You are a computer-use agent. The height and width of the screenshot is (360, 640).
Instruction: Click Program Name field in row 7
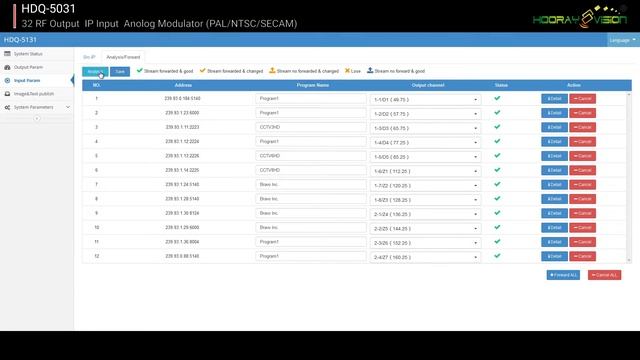click(x=311, y=184)
